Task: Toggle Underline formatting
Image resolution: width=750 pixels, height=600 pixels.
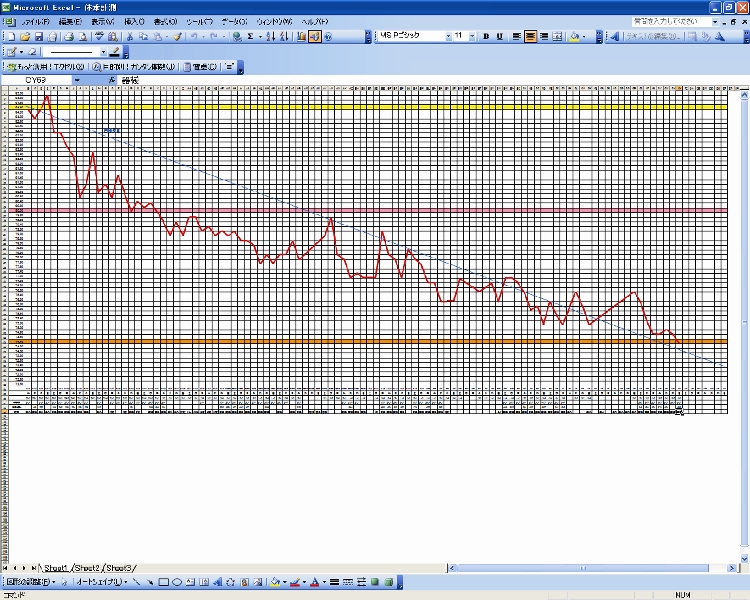Action: [x=500, y=36]
